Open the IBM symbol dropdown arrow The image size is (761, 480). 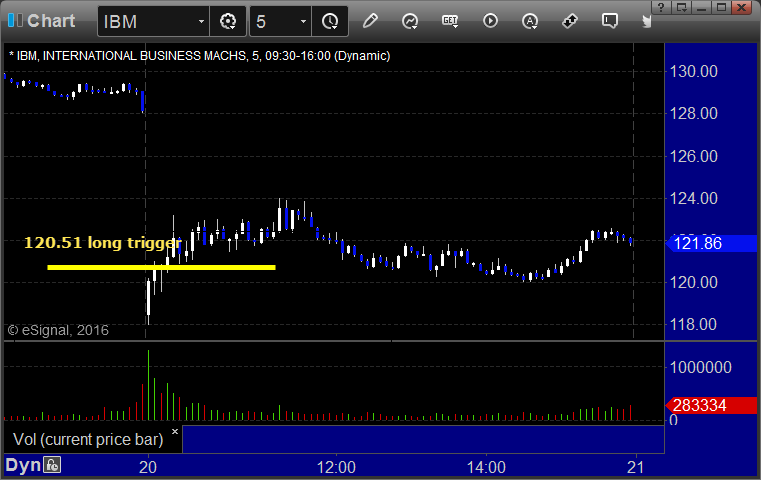(x=201, y=22)
